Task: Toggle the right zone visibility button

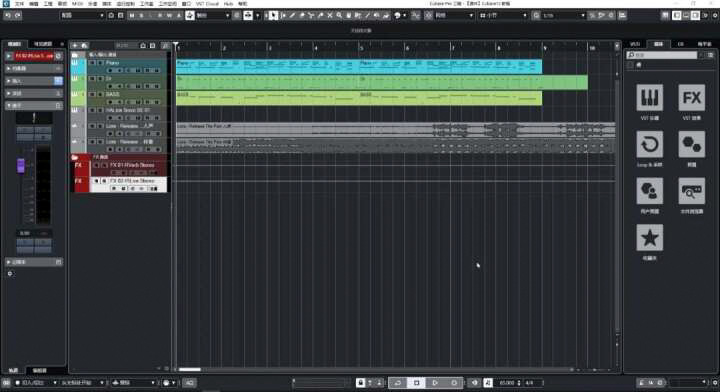Action: (695, 15)
